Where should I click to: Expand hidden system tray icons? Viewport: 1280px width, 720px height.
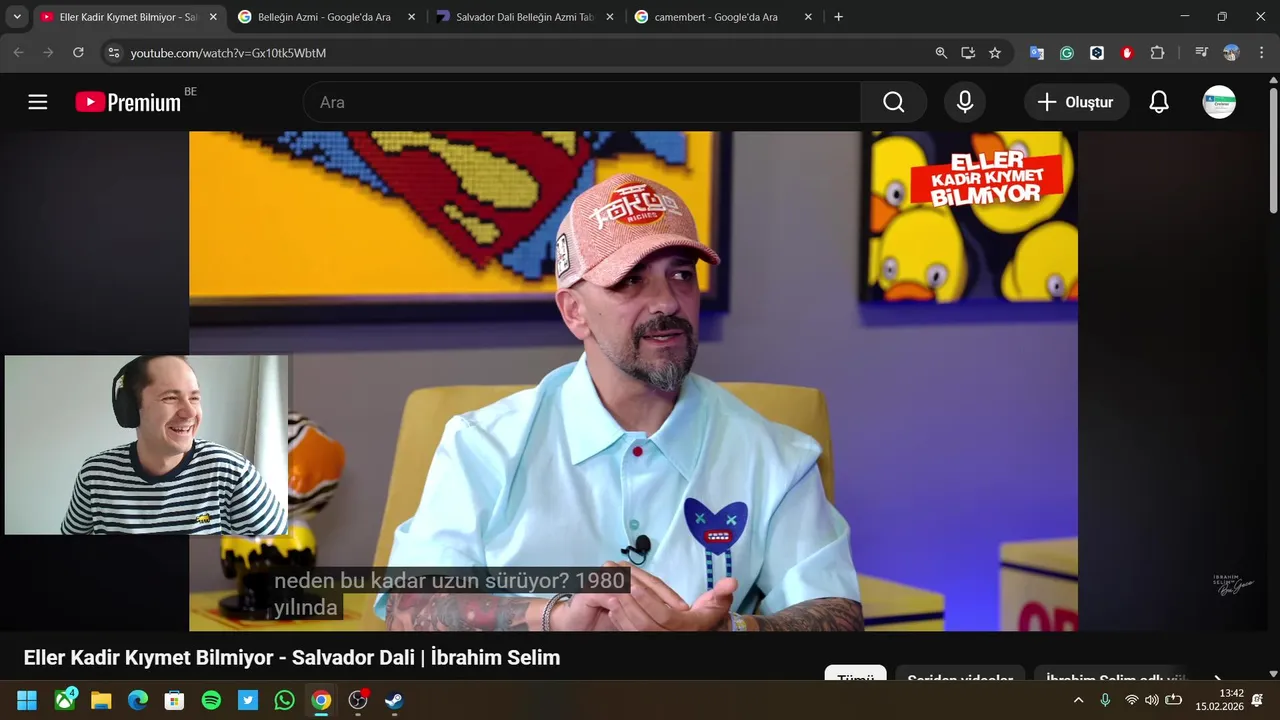(1078, 700)
